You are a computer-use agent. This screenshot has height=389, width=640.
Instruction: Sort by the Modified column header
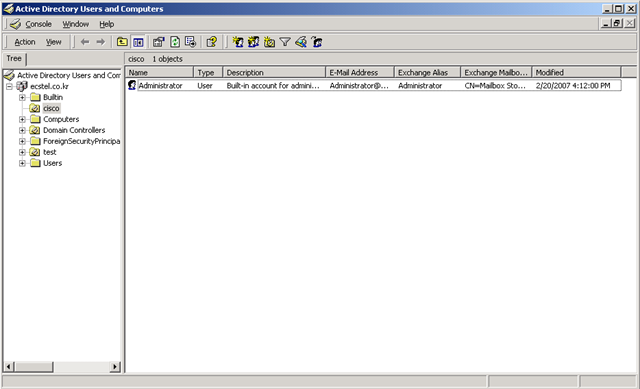tap(576, 73)
